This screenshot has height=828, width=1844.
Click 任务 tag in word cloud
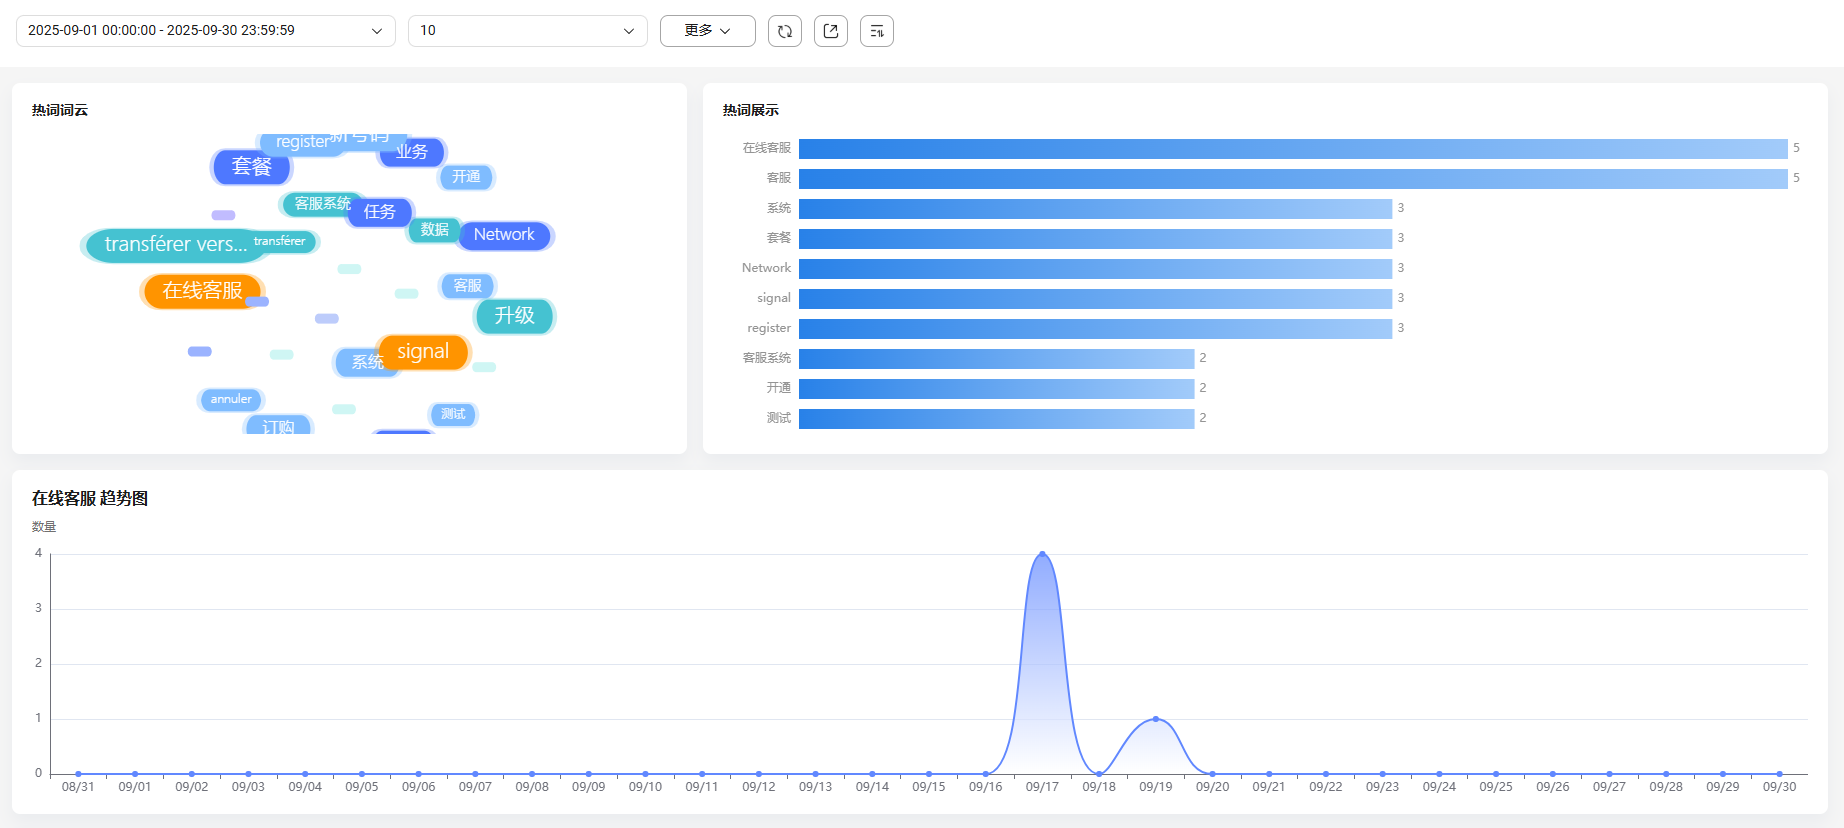pos(380,212)
